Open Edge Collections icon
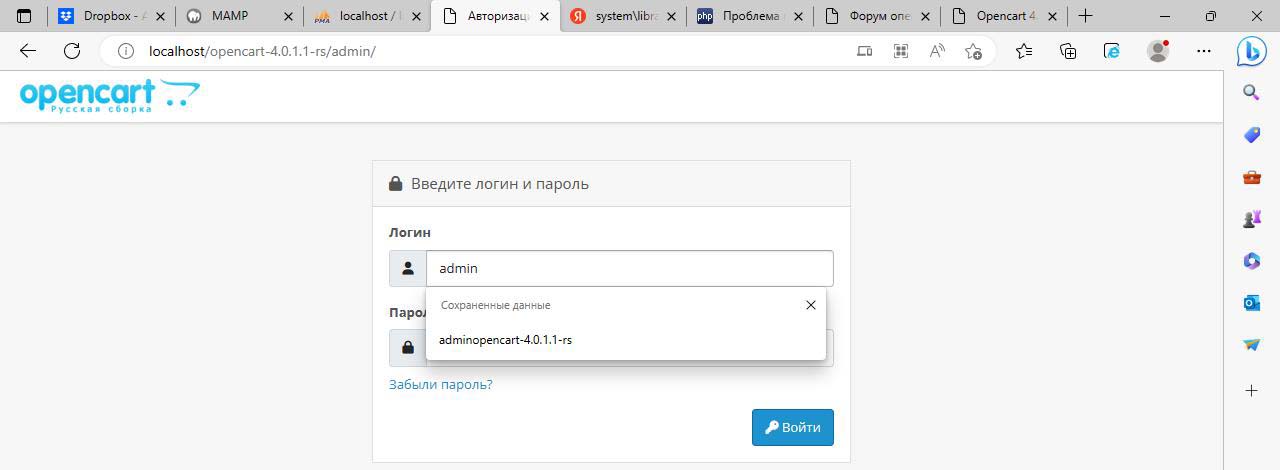Viewport: 1280px width, 470px height. (x=1068, y=52)
